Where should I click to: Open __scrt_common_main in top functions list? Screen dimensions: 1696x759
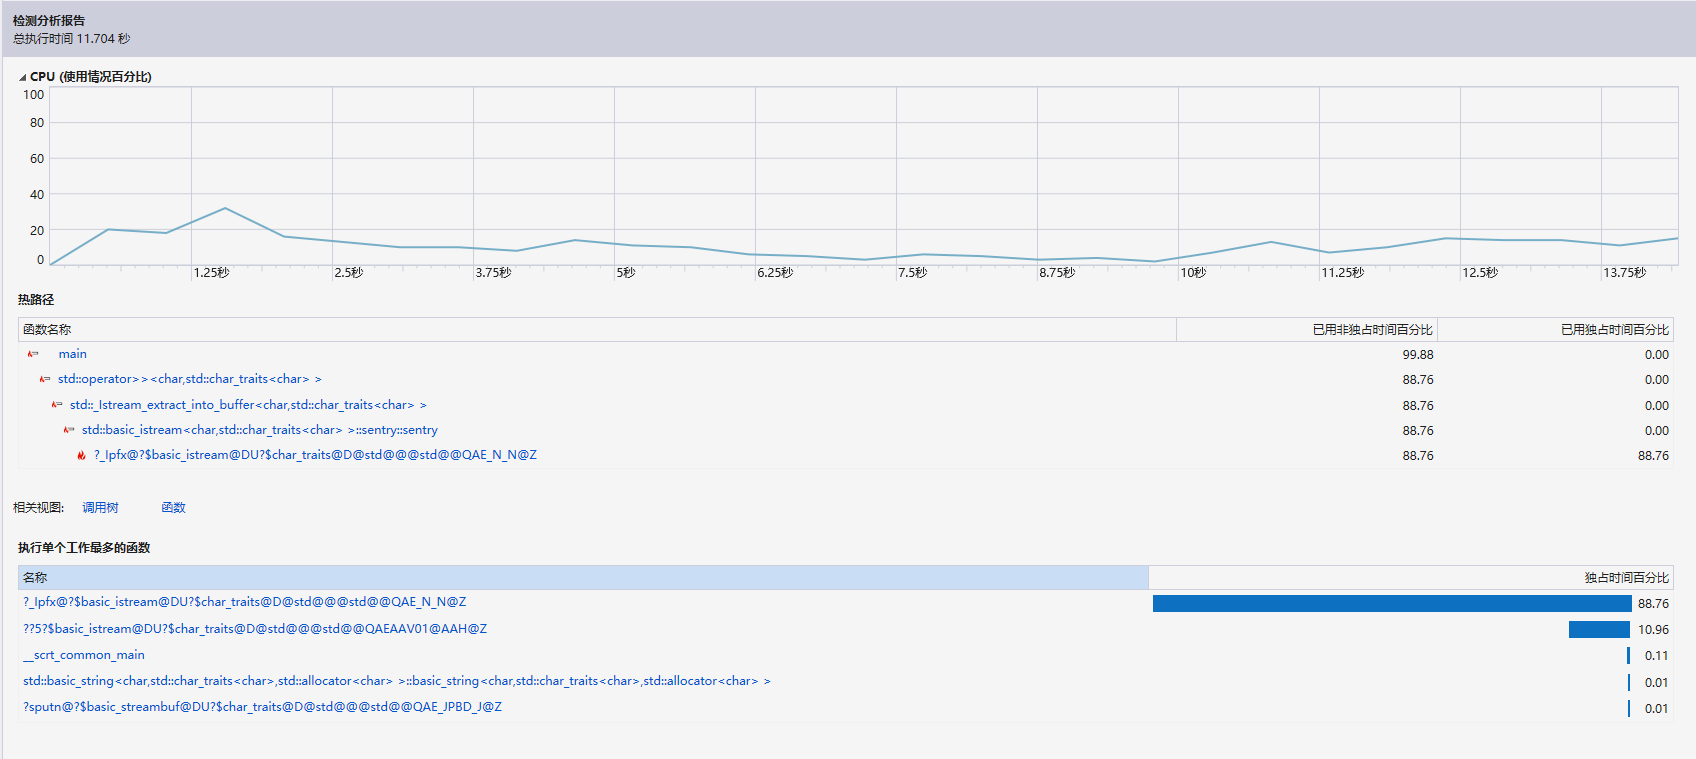pos(84,655)
